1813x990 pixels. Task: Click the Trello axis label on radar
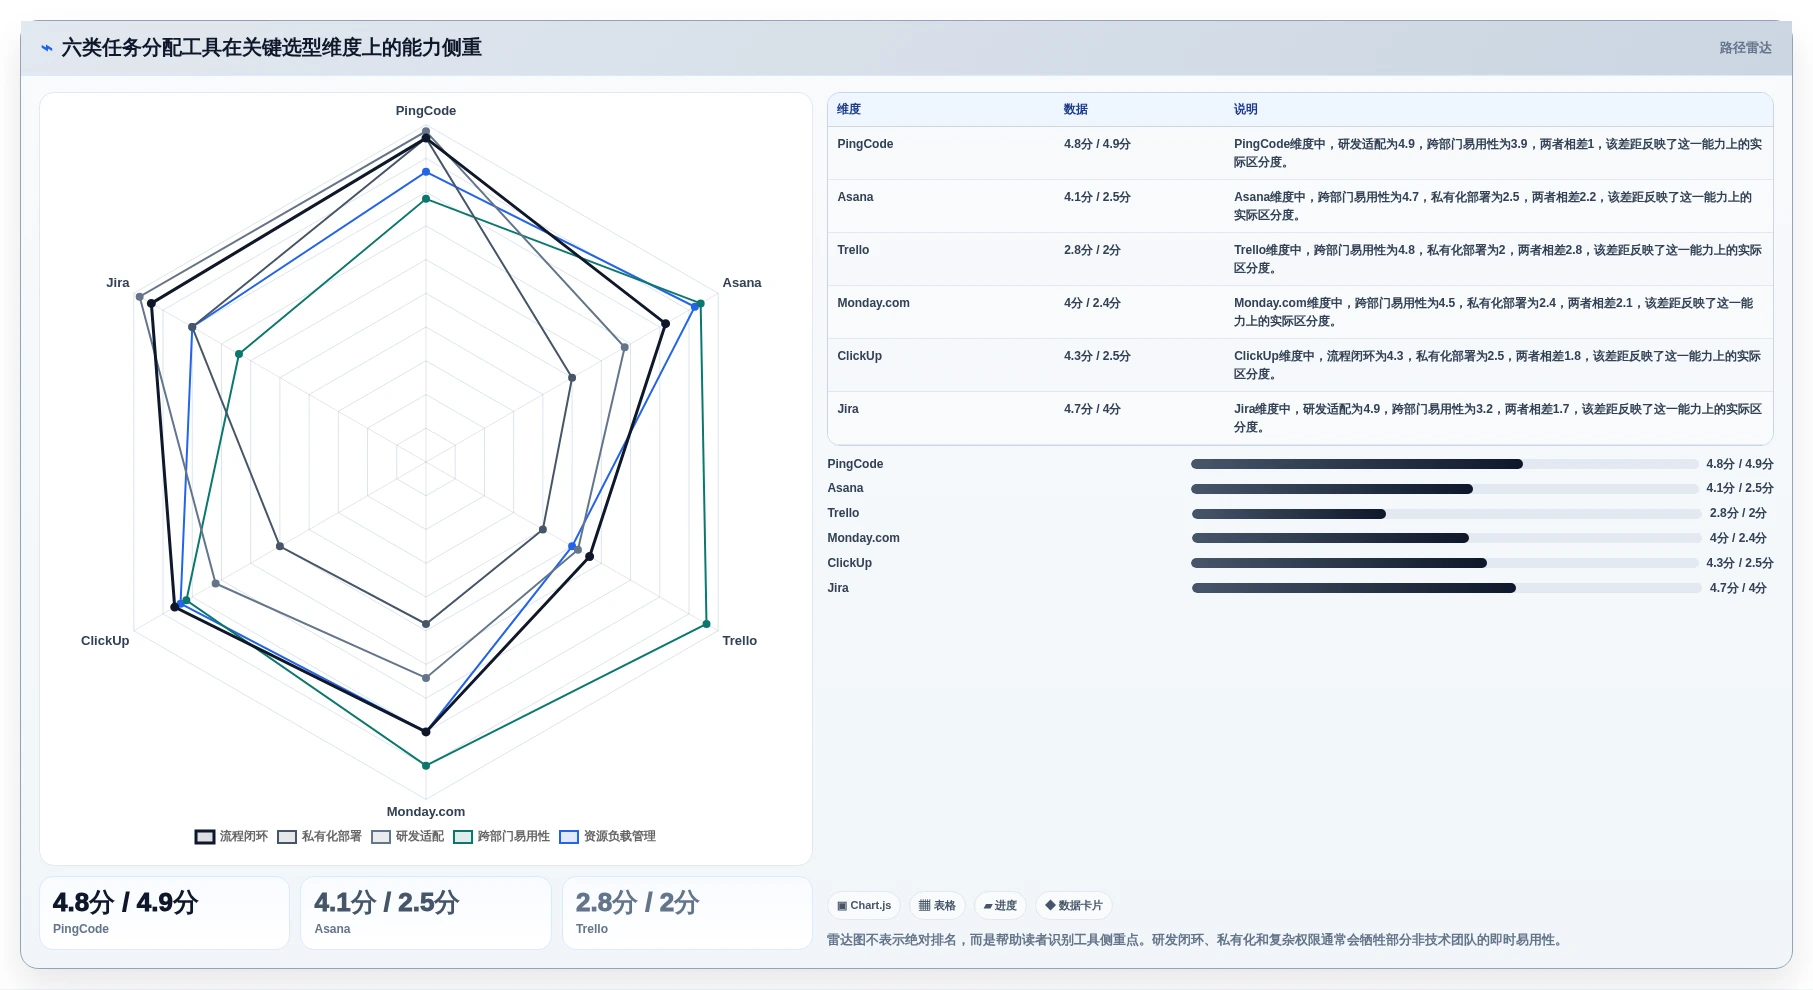tap(740, 641)
